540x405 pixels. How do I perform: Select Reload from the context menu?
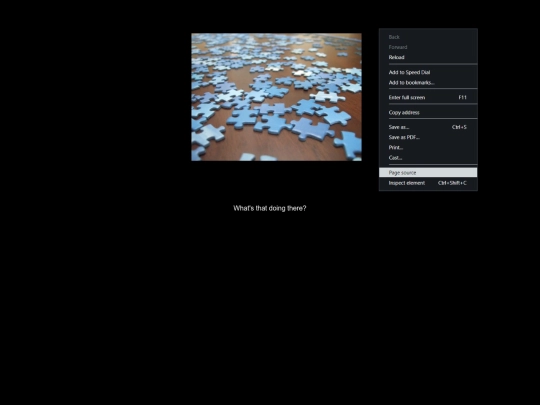(x=428, y=57)
